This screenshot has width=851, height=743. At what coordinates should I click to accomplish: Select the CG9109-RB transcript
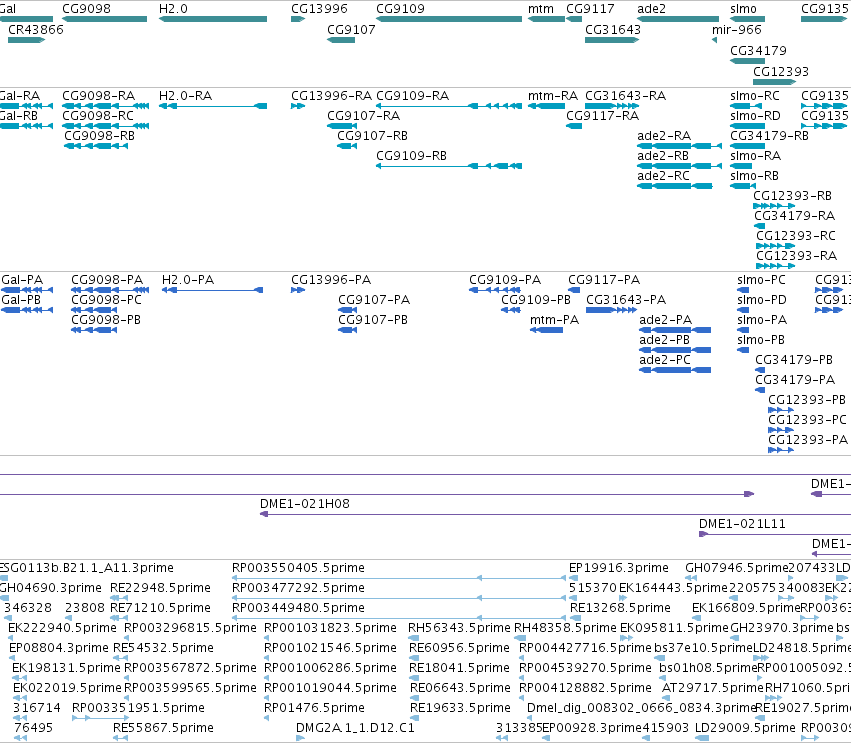click(449, 166)
